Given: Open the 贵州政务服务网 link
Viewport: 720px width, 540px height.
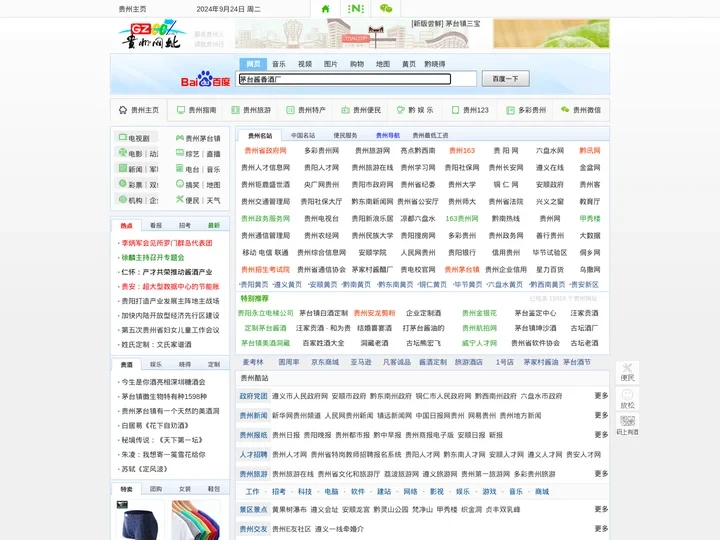Looking at the screenshot, I should click(x=265, y=219).
